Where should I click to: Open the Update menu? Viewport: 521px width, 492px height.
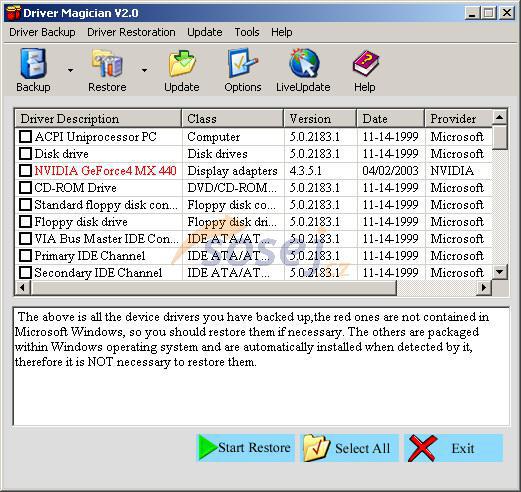pyautogui.click(x=205, y=32)
